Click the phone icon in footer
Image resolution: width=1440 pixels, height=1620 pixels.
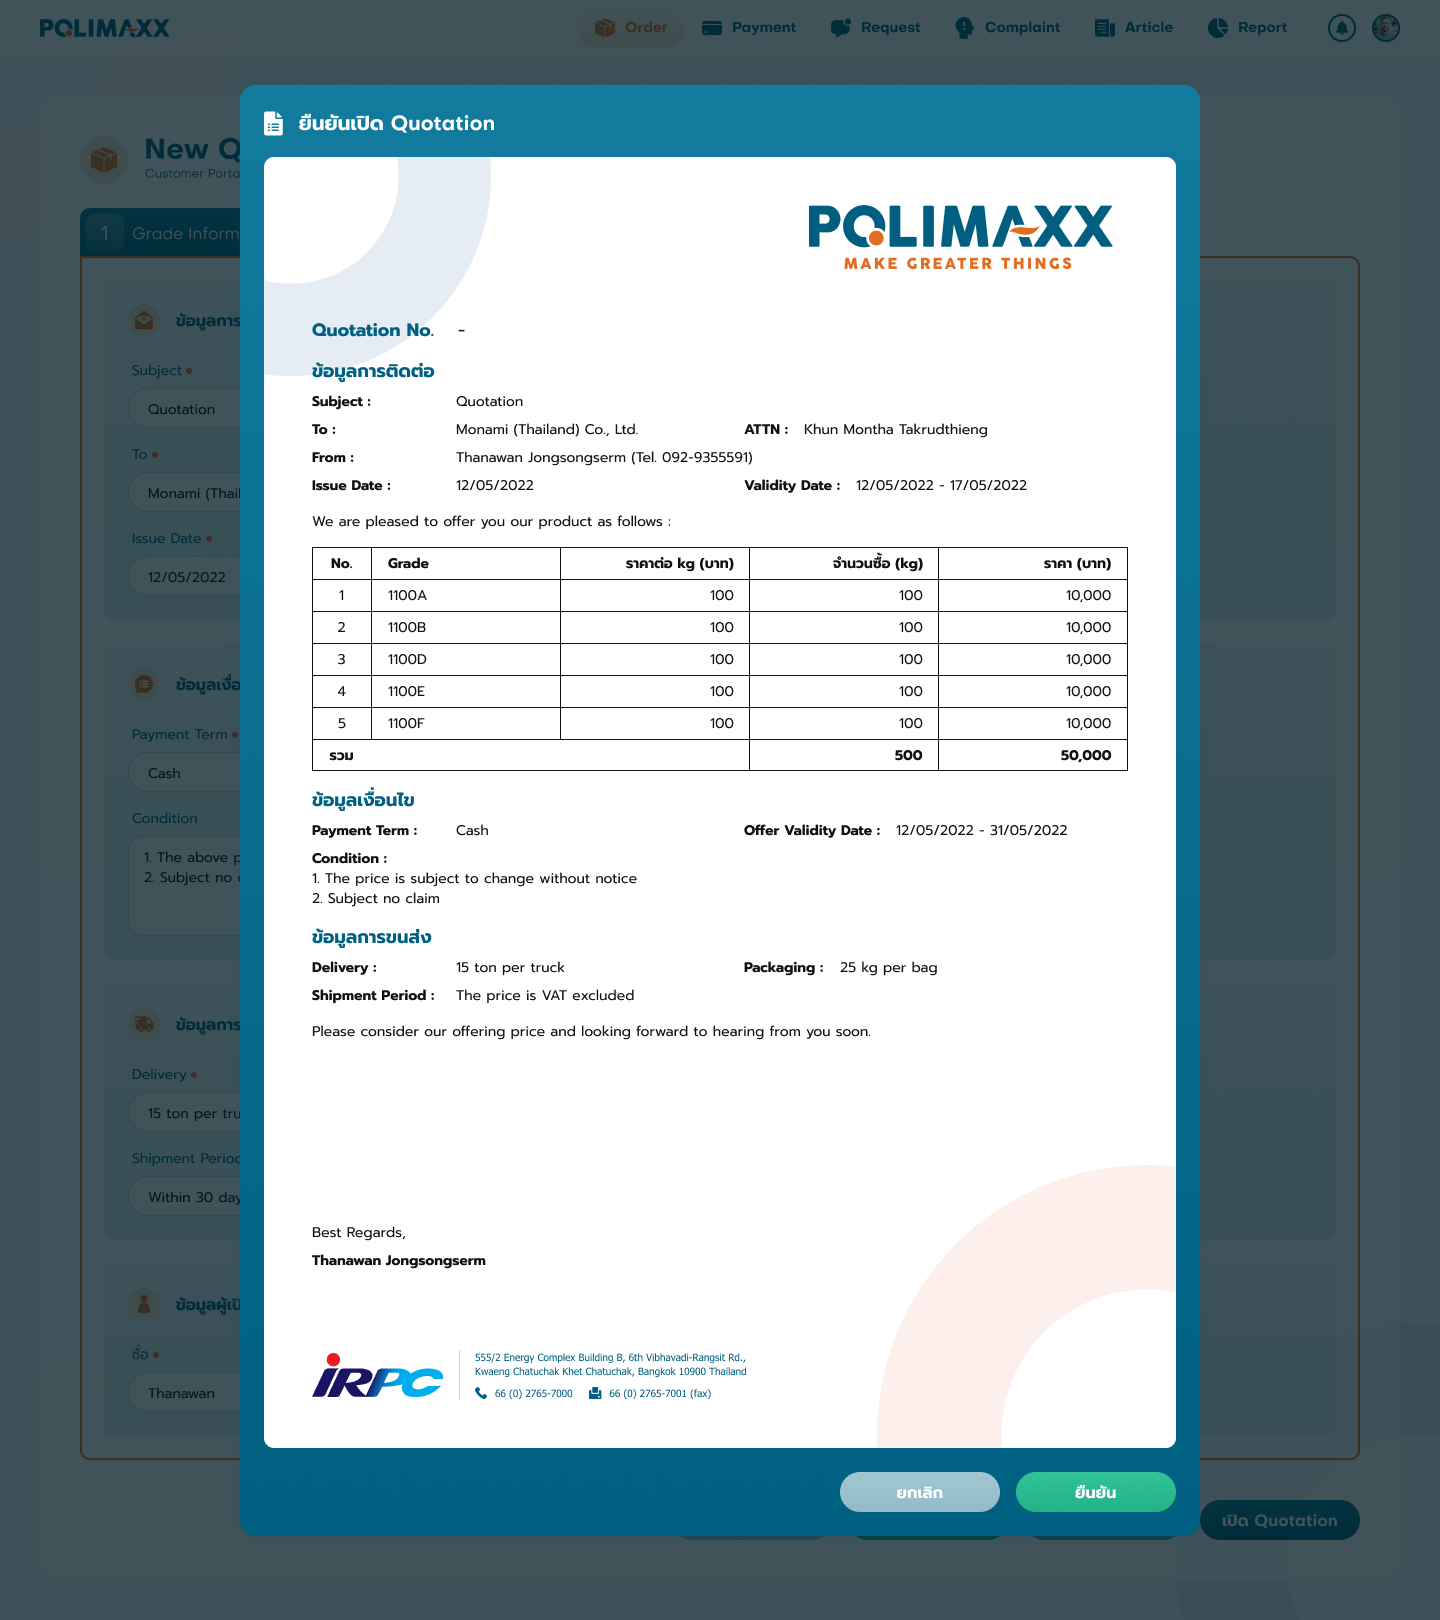coord(481,1394)
